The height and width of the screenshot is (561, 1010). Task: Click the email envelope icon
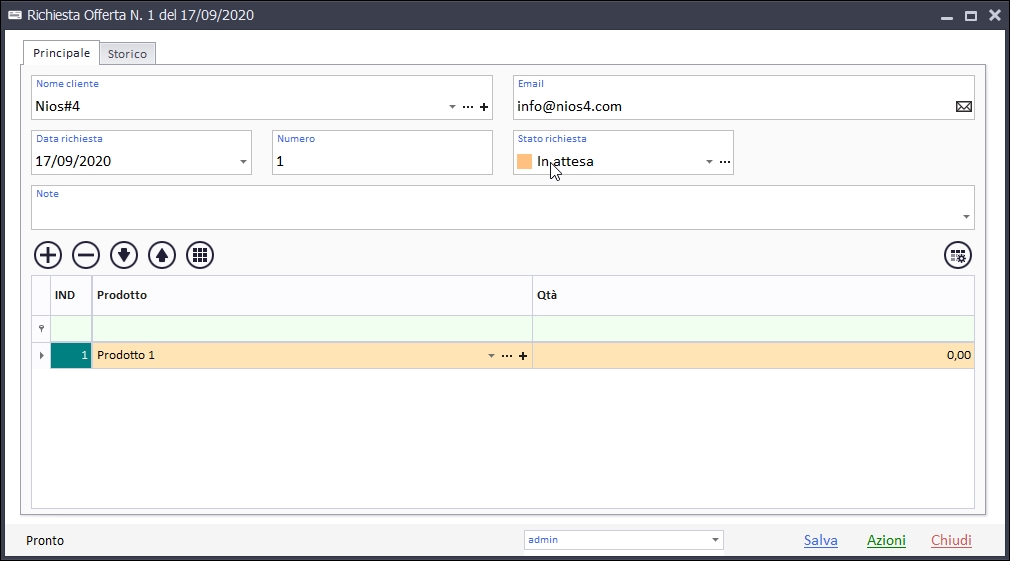tap(964, 107)
